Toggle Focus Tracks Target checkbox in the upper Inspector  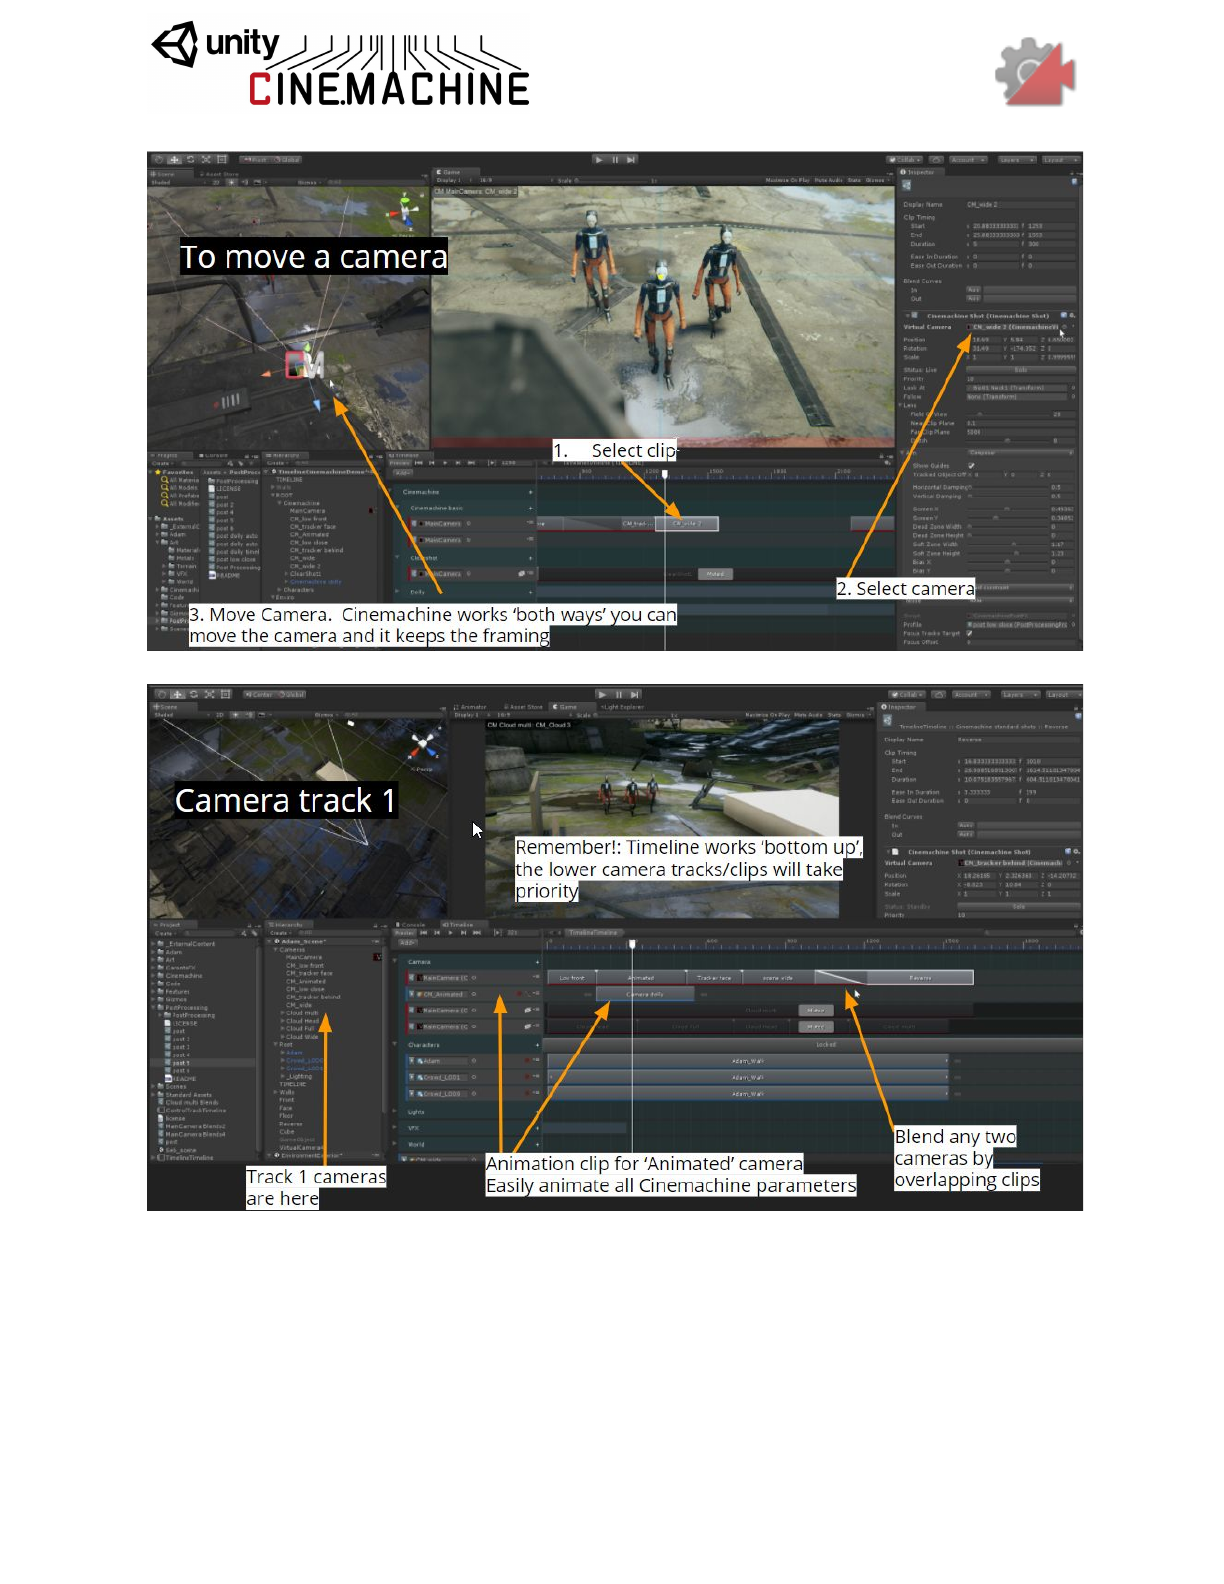(969, 633)
